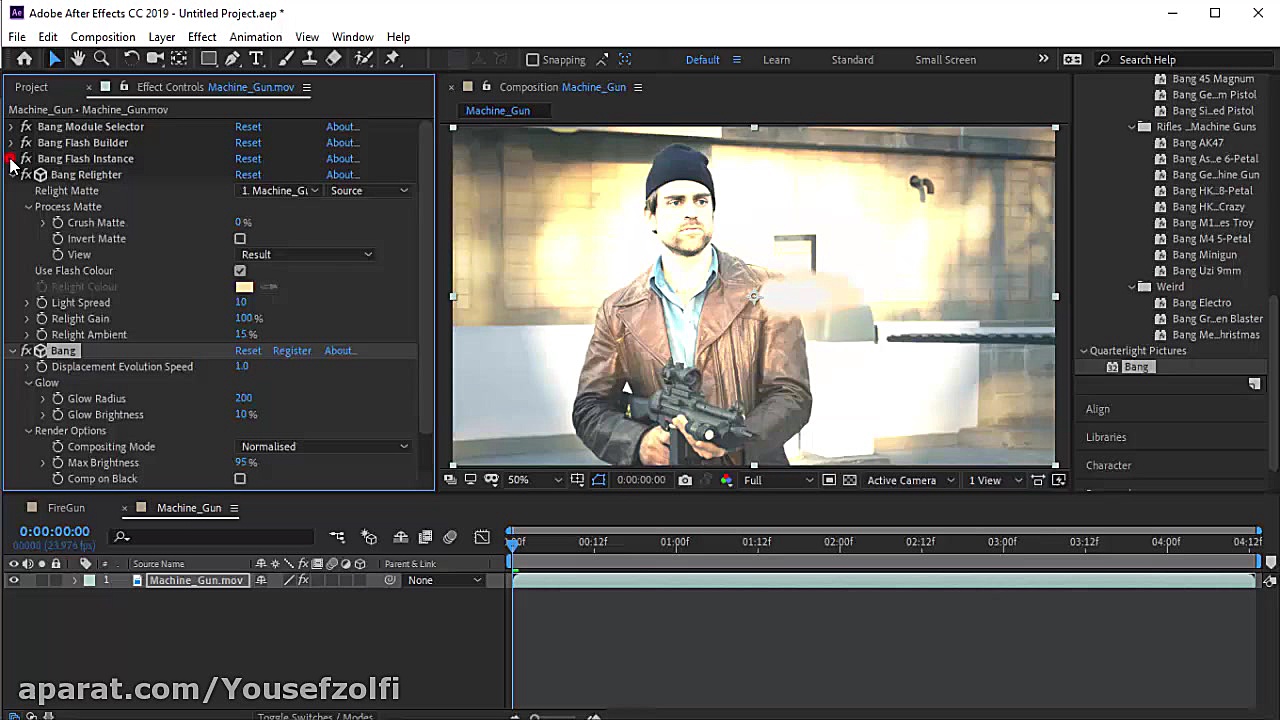The image size is (1280, 720).
Task: Uncheck Use Flash Colour option
Action: pyautogui.click(x=240, y=271)
